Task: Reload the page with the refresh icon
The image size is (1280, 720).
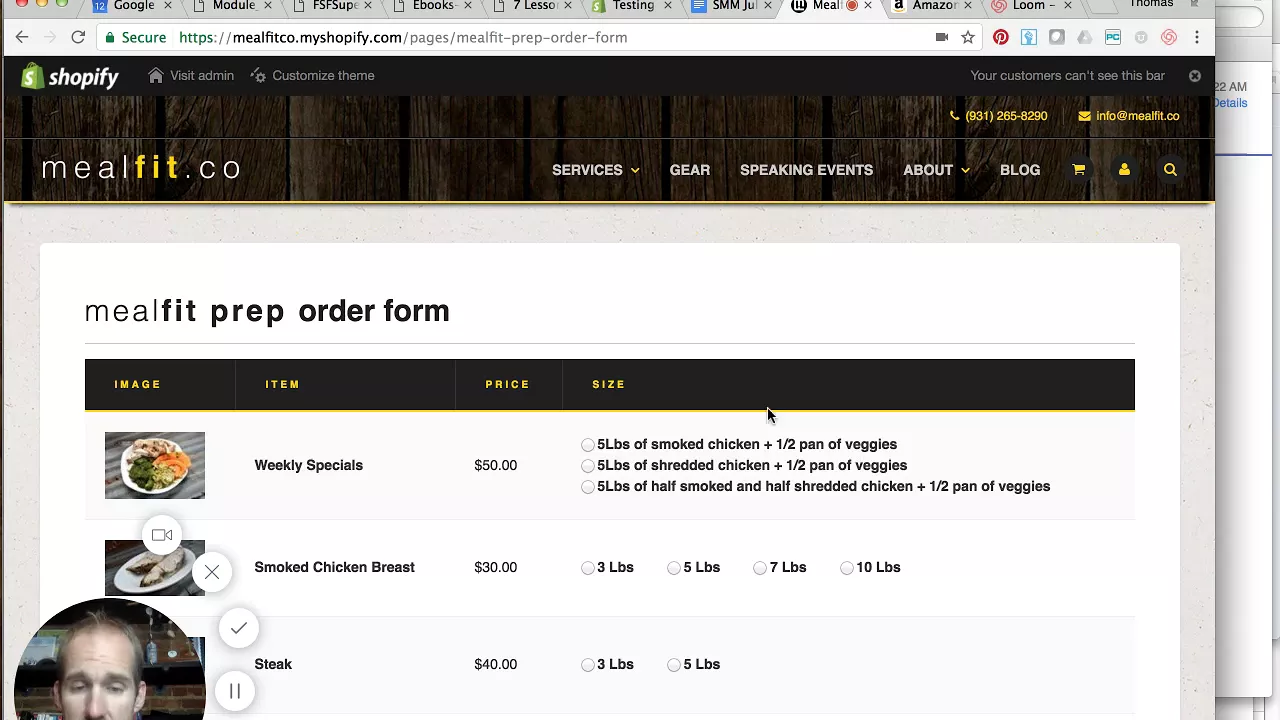Action: 78,37
